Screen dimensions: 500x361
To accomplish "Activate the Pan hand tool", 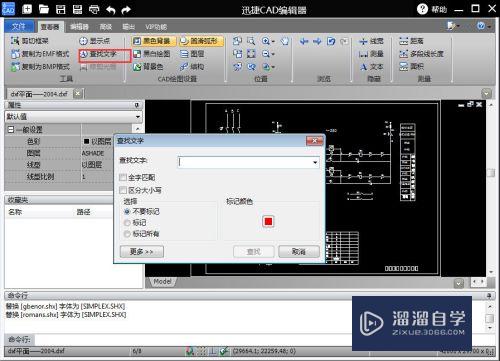I will (284, 41).
